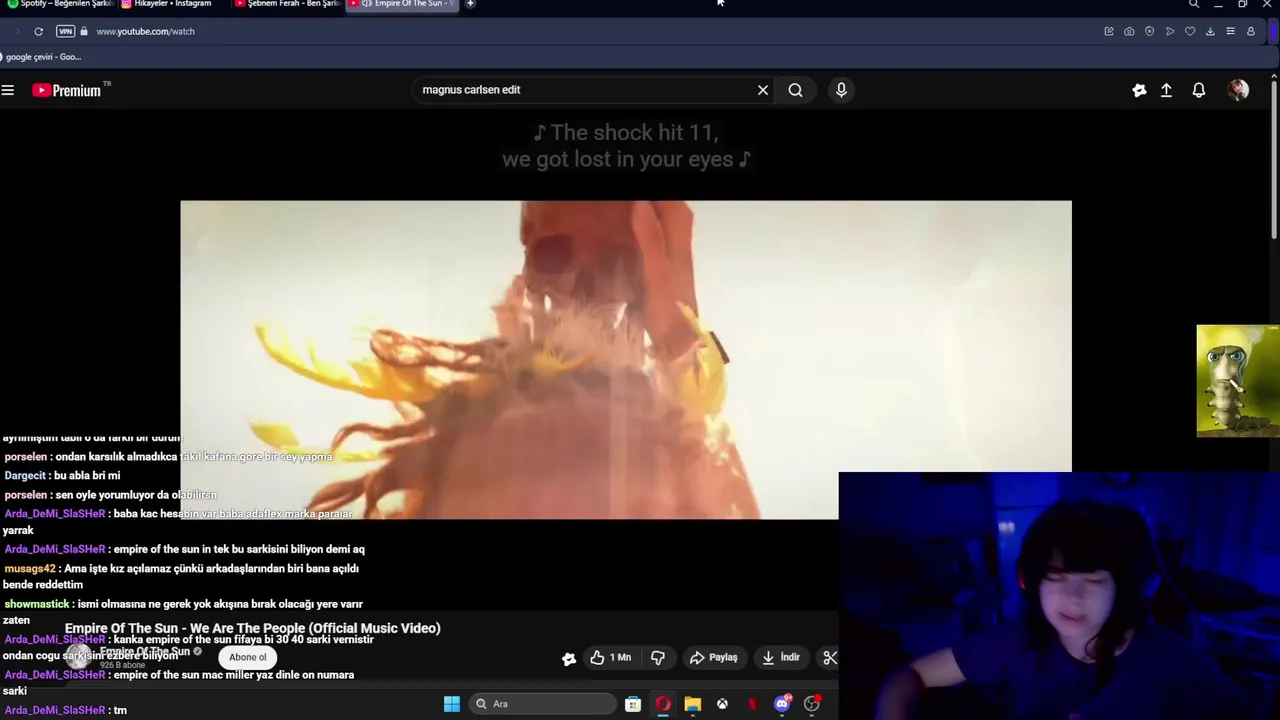
Task: Click username showmastick in chat
Action: [x=37, y=604]
